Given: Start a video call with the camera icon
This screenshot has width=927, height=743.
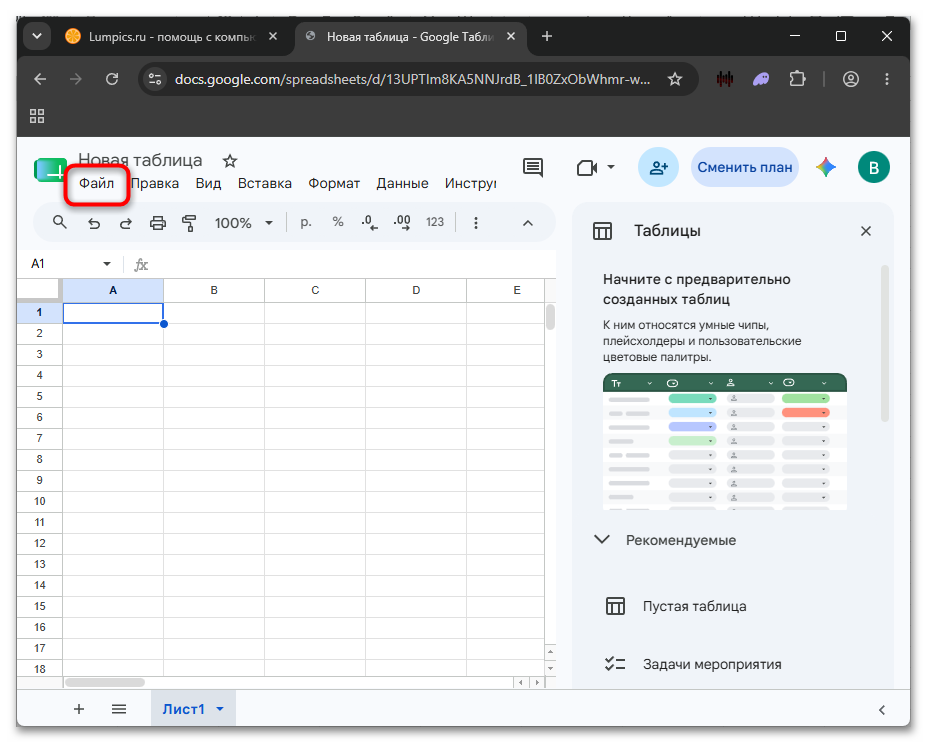Looking at the screenshot, I should tap(587, 168).
